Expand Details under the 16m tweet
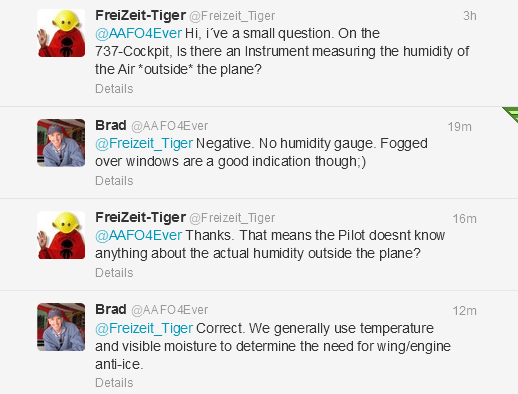Image resolution: width=518 pixels, height=394 pixels. point(114,273)
